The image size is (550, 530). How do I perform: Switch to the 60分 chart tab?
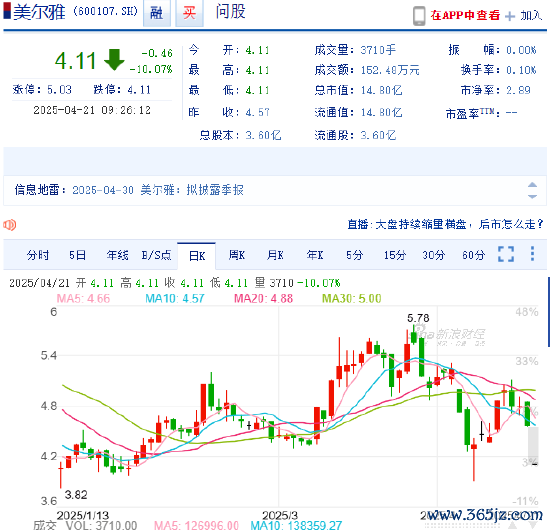[474, 255]
